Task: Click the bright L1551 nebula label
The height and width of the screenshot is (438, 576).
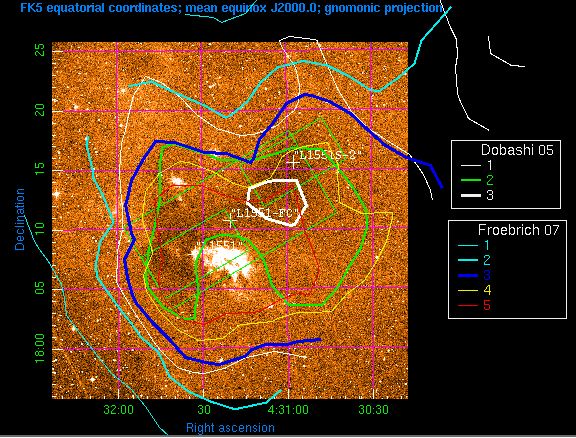Action: point(220,246)
